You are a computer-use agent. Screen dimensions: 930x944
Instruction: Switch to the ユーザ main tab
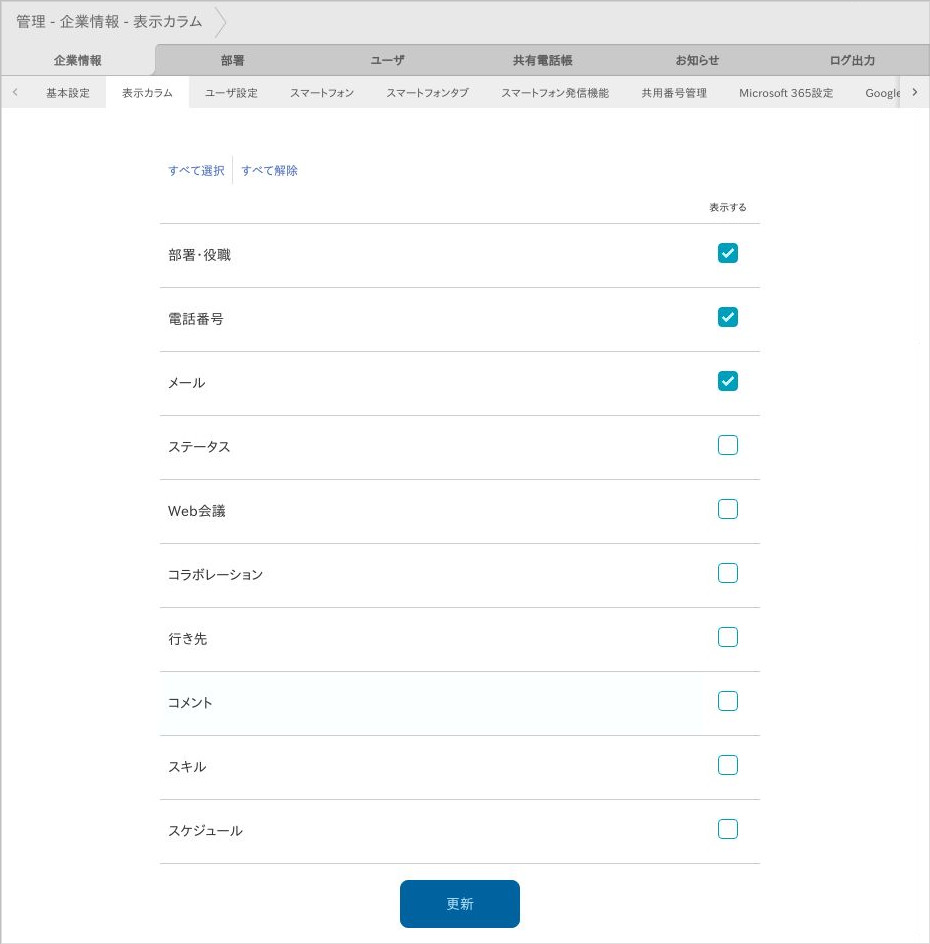pos(387,60)
